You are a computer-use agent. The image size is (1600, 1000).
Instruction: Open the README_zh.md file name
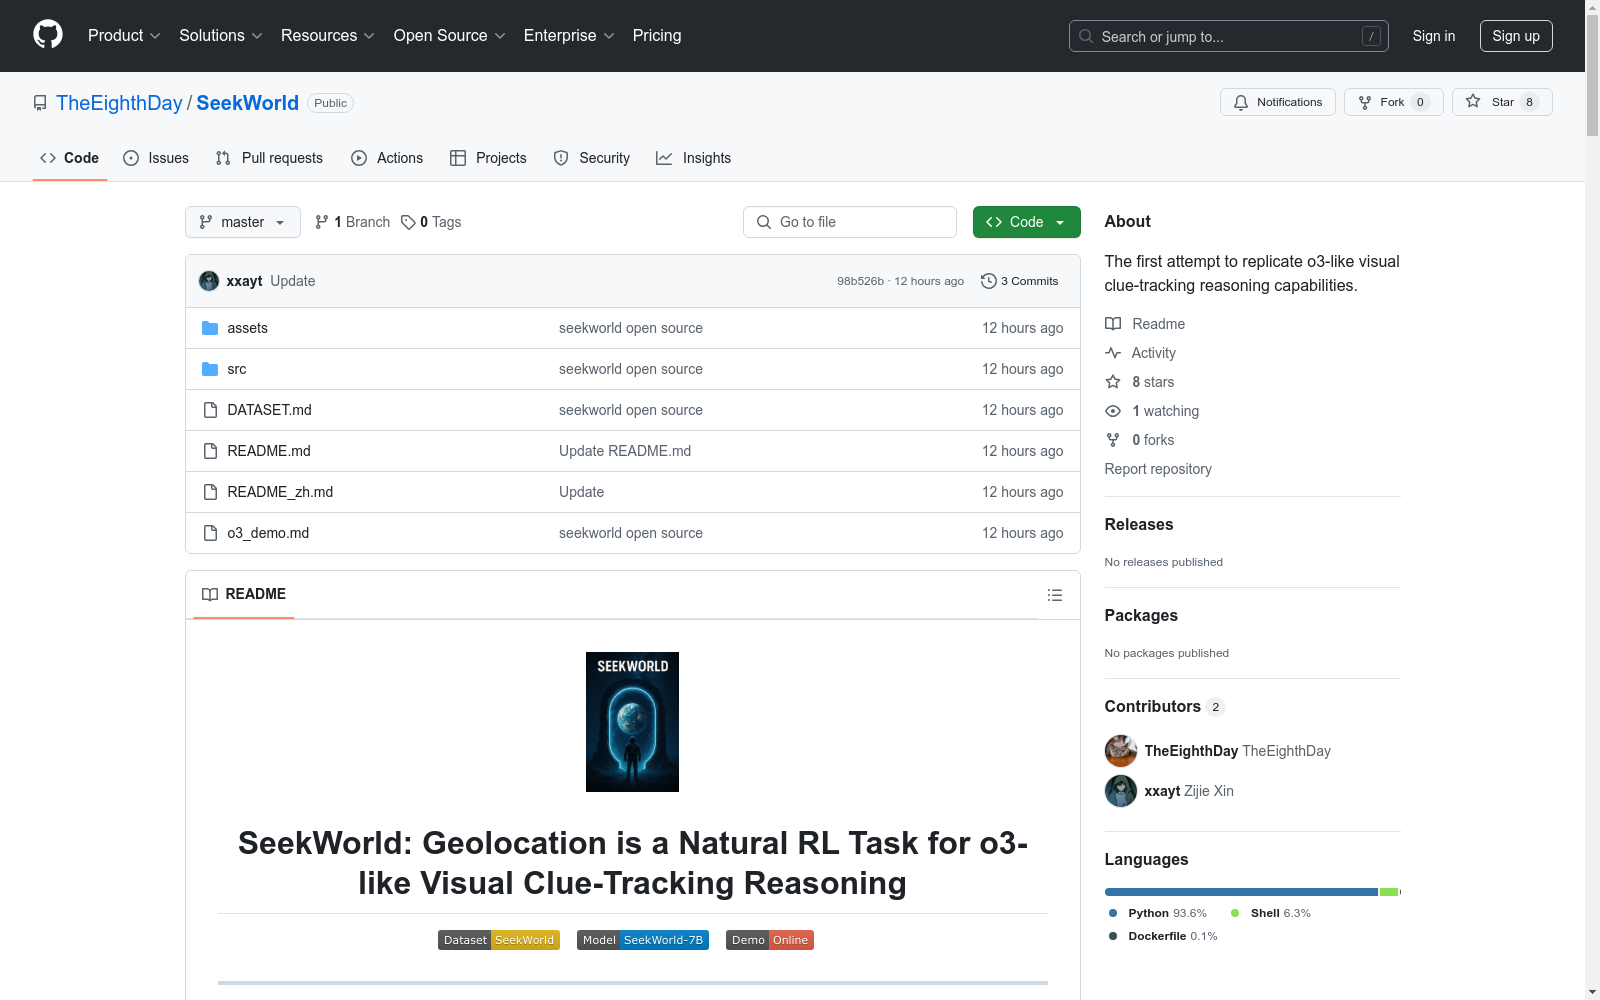coord(280,492)
